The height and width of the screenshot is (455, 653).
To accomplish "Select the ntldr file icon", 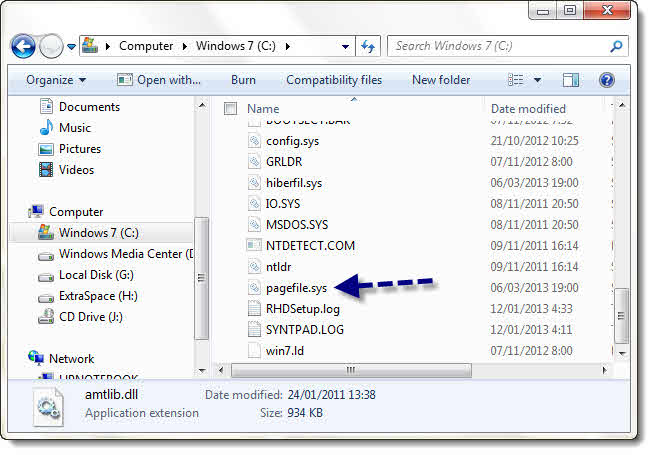I will (x=254, y=266).
